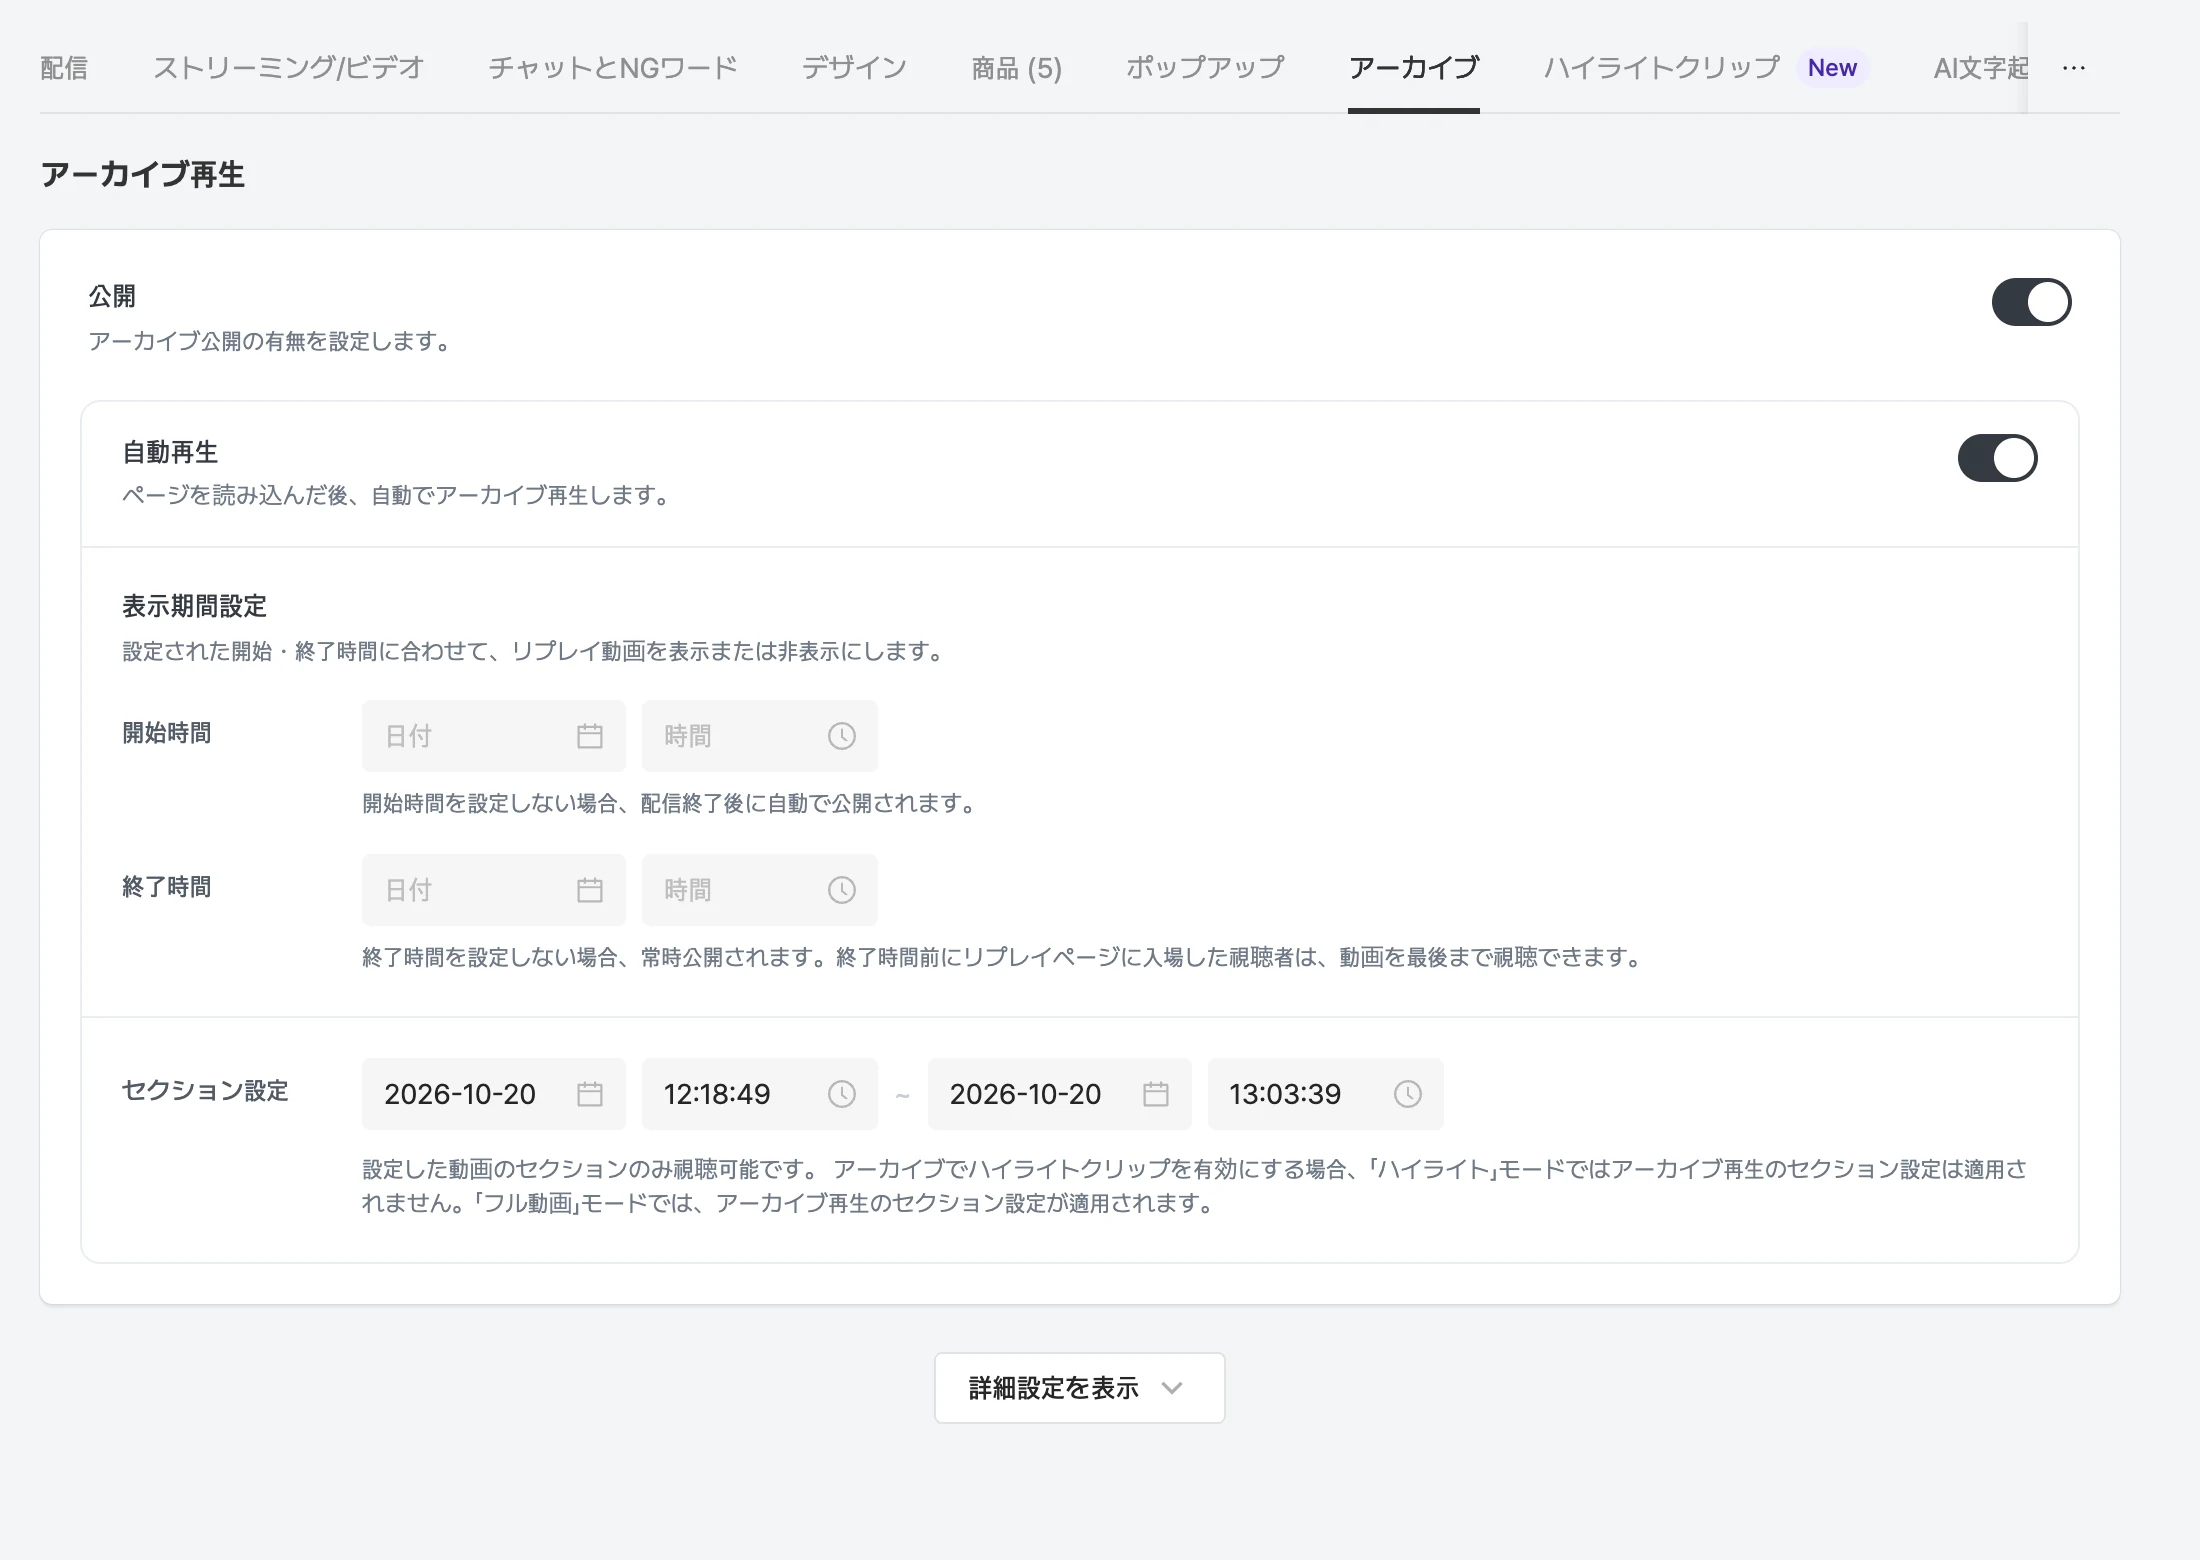Click the New badge on ハイライトクリップ
Screen dimensions: 2200x1560
(x=1832, y=68)
